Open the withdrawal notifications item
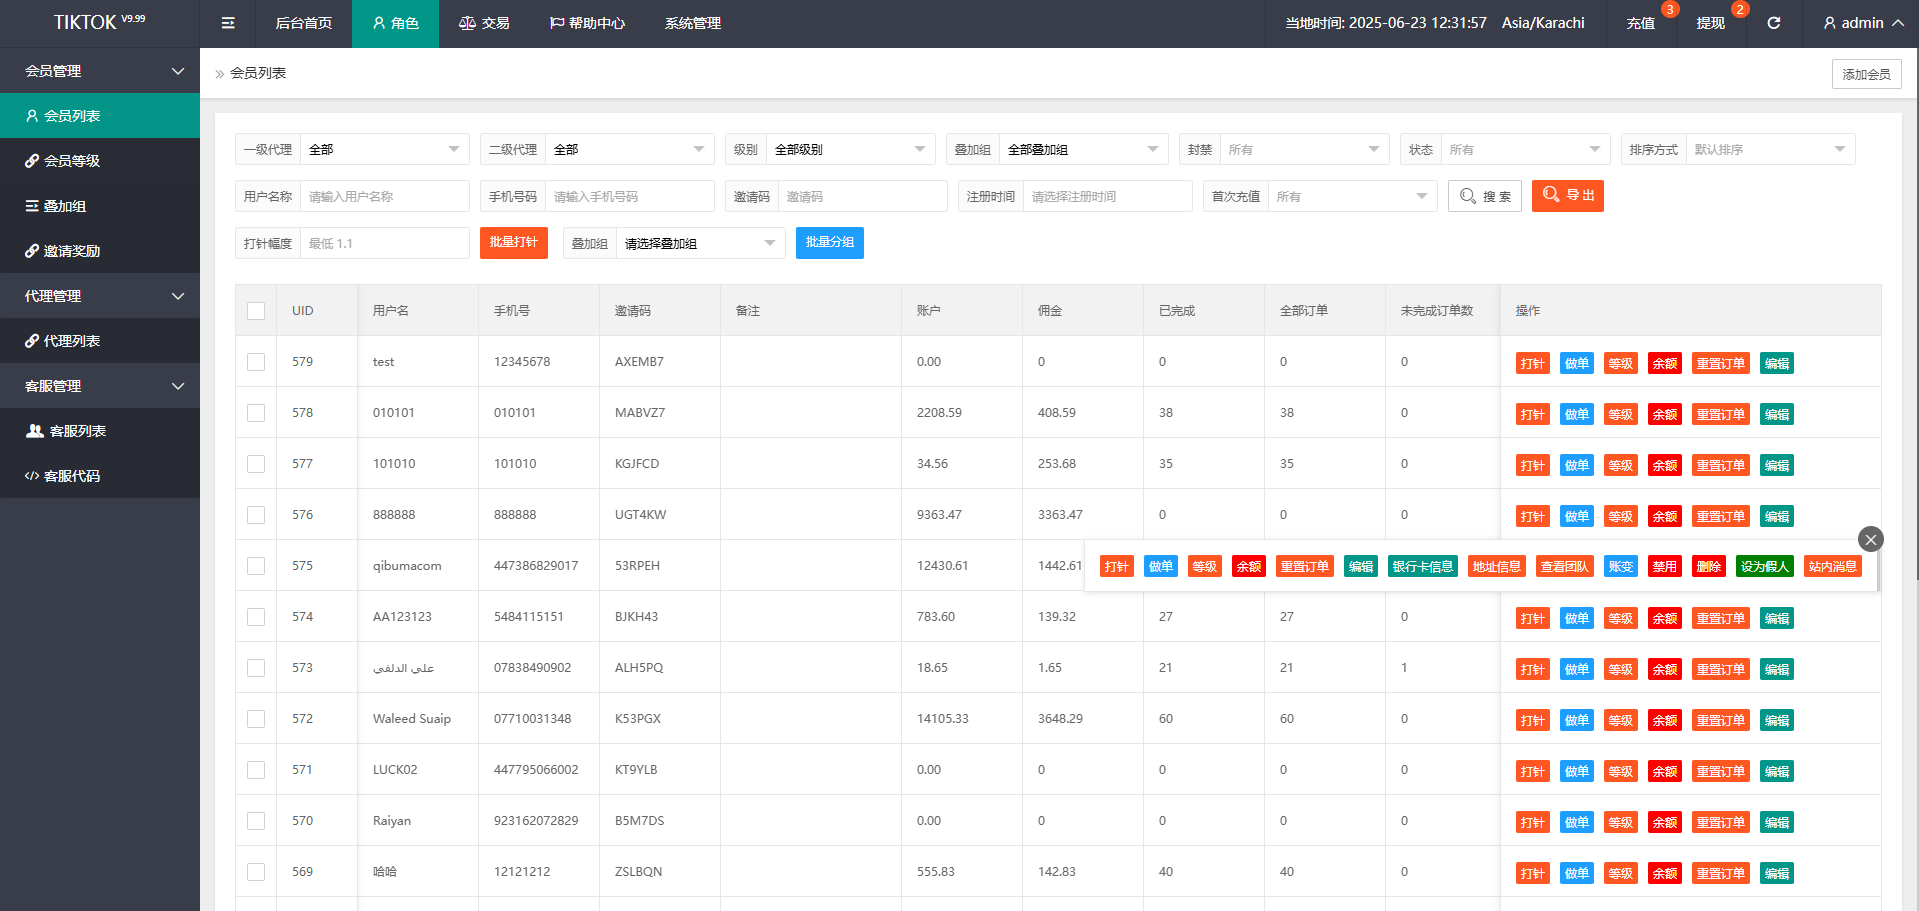The width and height of the screenshot is (1919, 911). tap(1710, 23)
